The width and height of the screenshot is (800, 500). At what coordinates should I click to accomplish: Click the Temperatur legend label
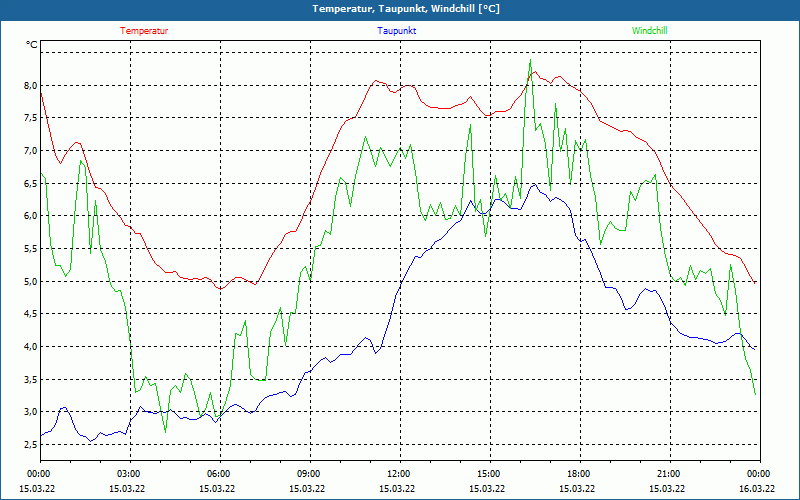144,31
